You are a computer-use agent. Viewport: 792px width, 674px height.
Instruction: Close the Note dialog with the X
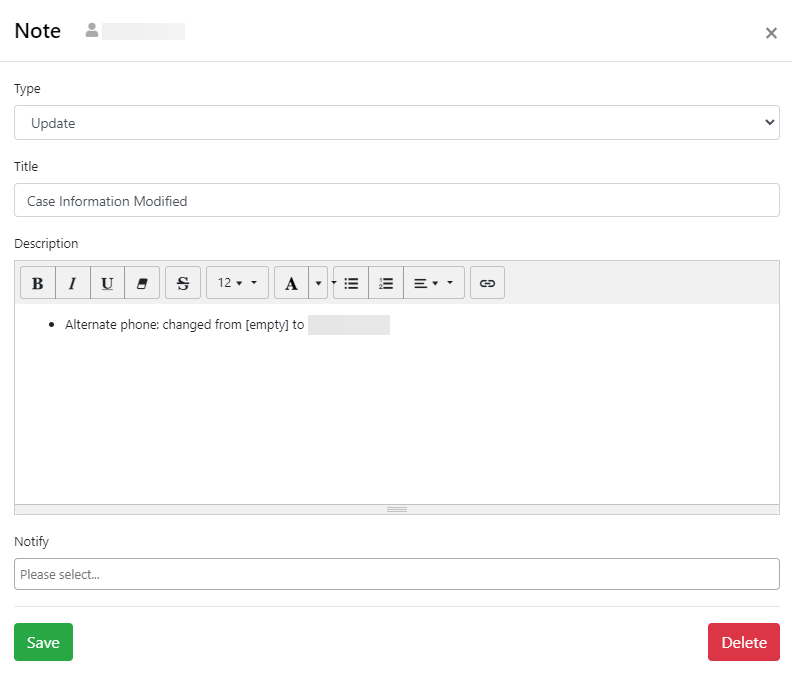(771, 33)
